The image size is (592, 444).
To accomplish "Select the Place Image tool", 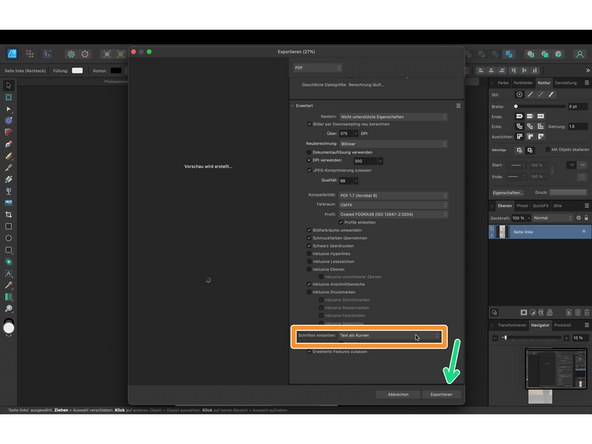I will [x=9, y=203].
